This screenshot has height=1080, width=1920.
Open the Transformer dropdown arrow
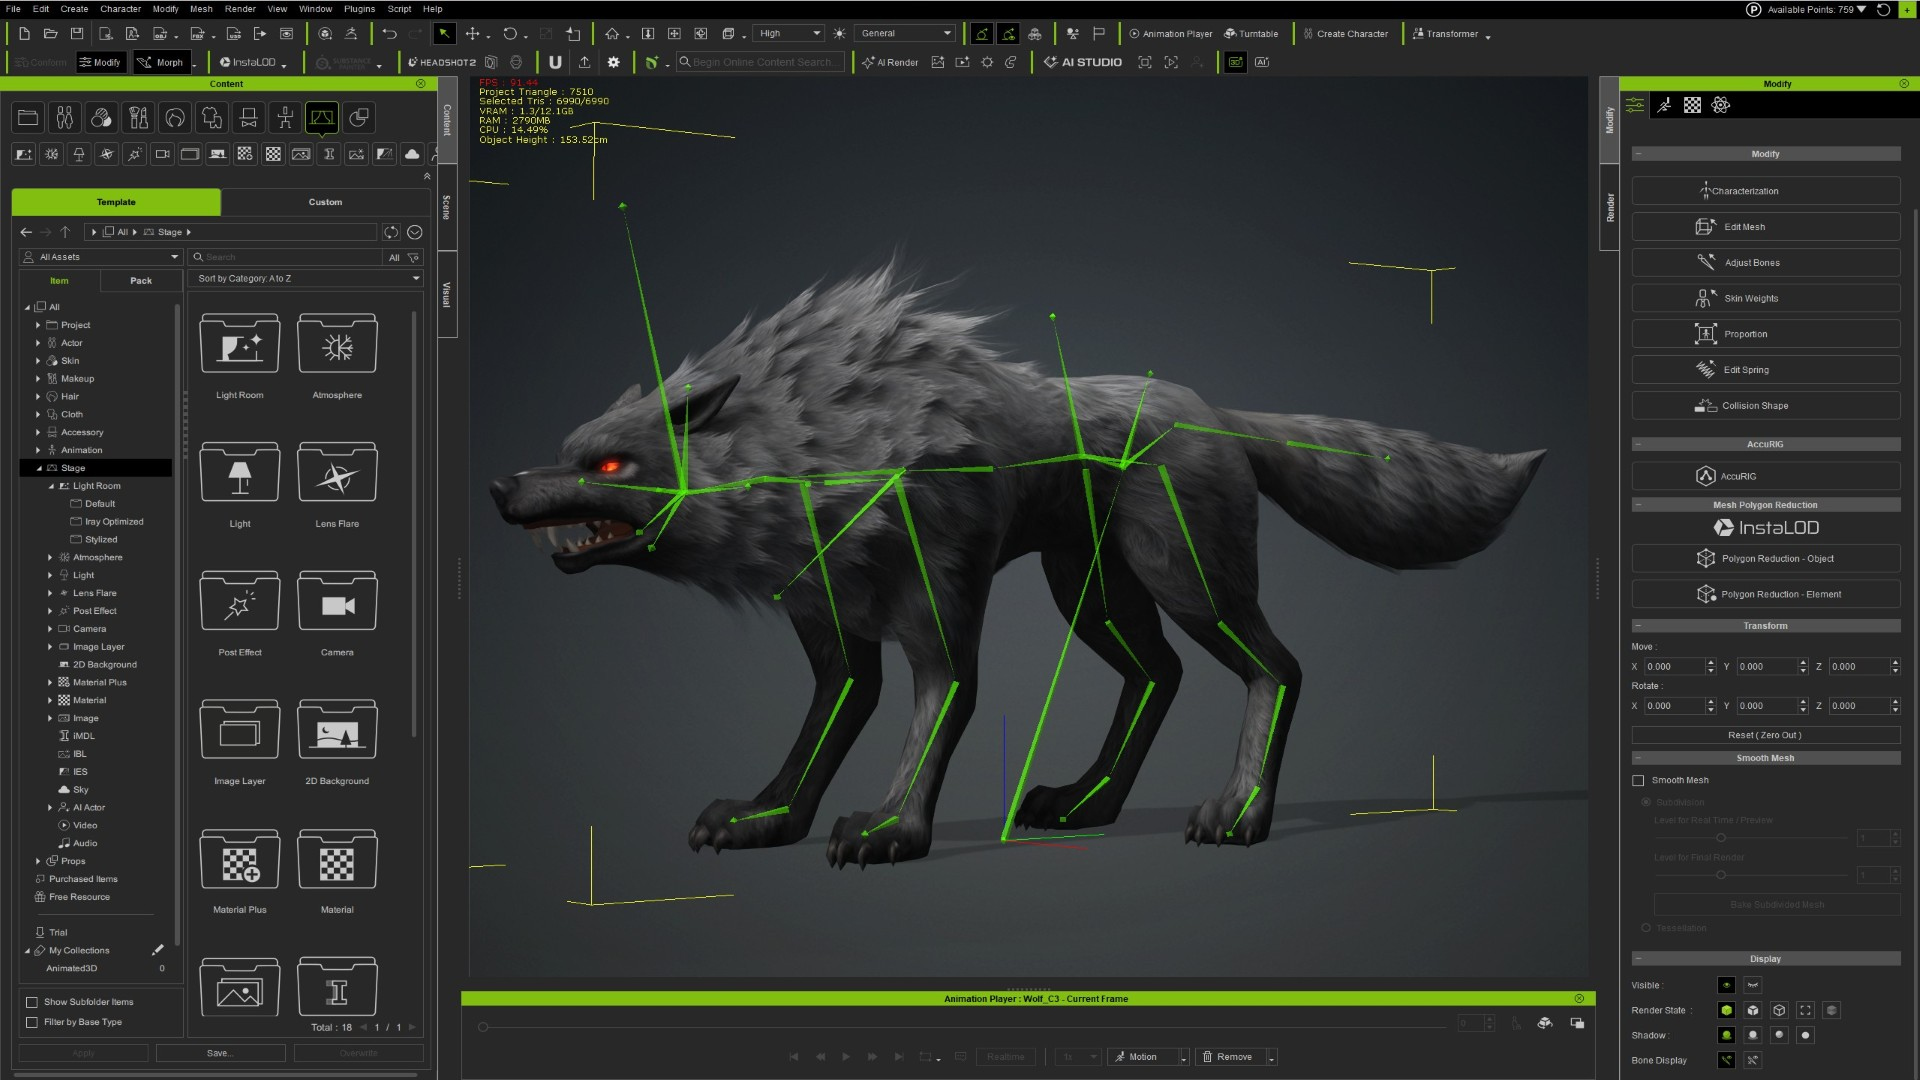pyautogui.click(x=1488, y=36)
